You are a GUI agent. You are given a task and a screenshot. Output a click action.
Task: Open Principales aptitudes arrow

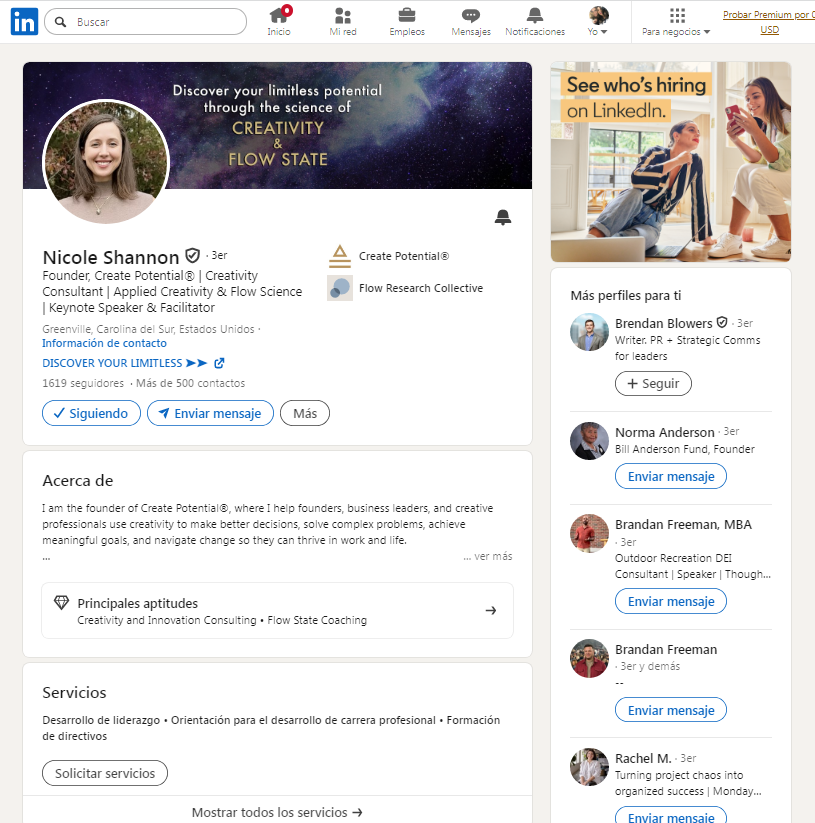[x=491, y=610]
